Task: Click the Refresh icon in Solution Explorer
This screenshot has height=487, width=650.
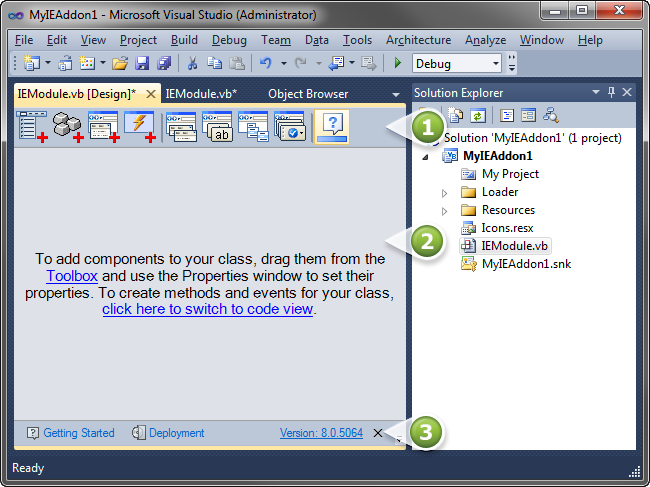Action: [x=478, y=115]
